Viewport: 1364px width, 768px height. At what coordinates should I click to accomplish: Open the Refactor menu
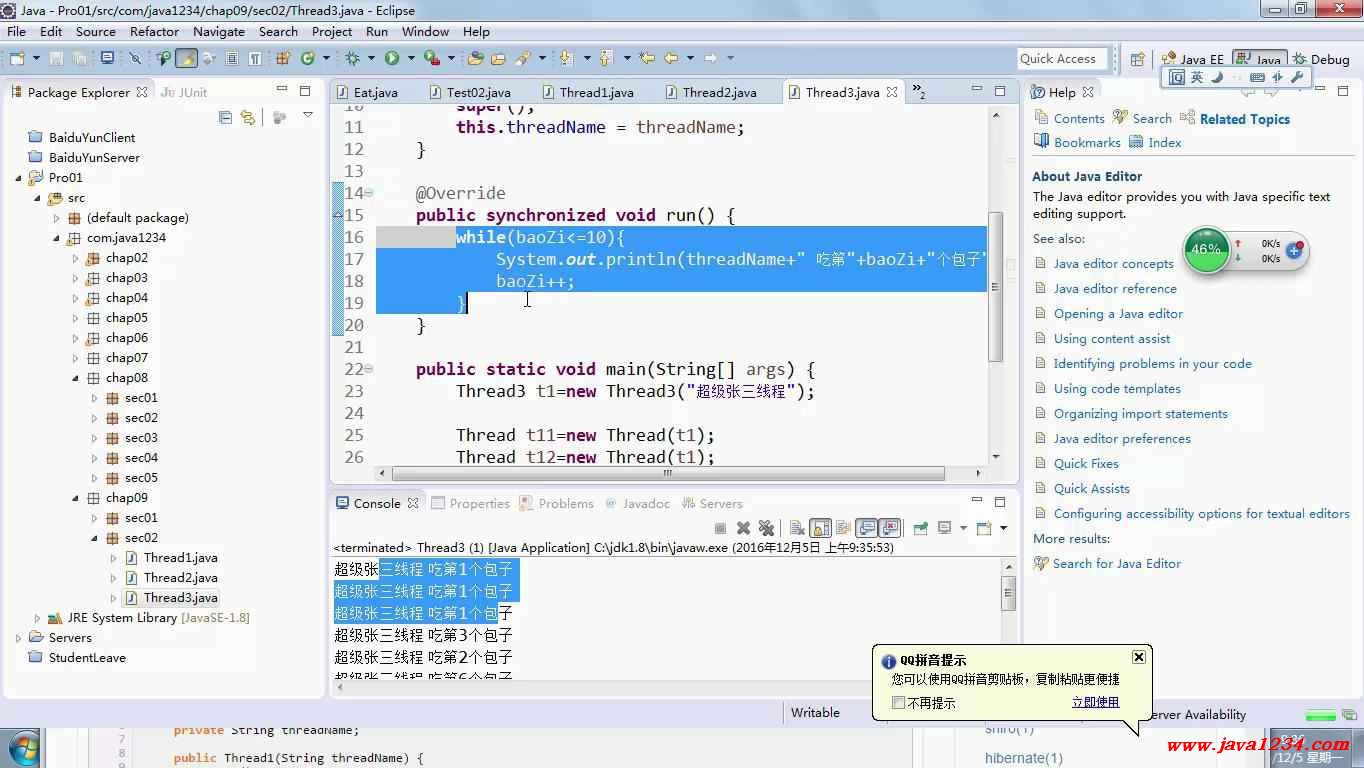154,31
